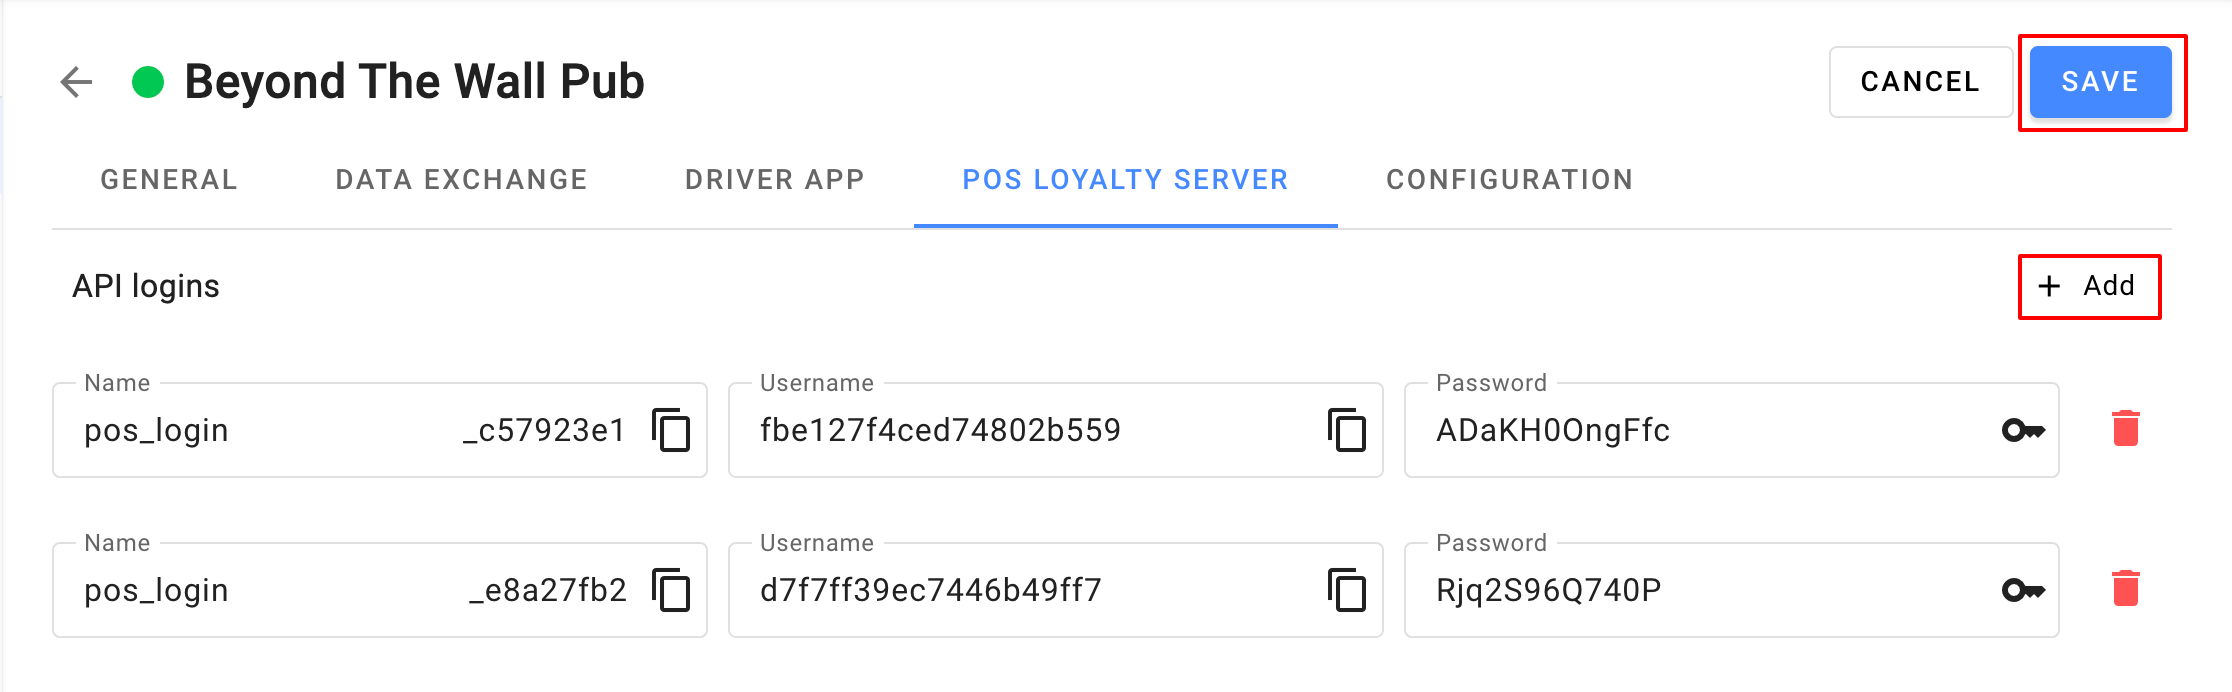Delete the second API login row

click(2125, 588)
